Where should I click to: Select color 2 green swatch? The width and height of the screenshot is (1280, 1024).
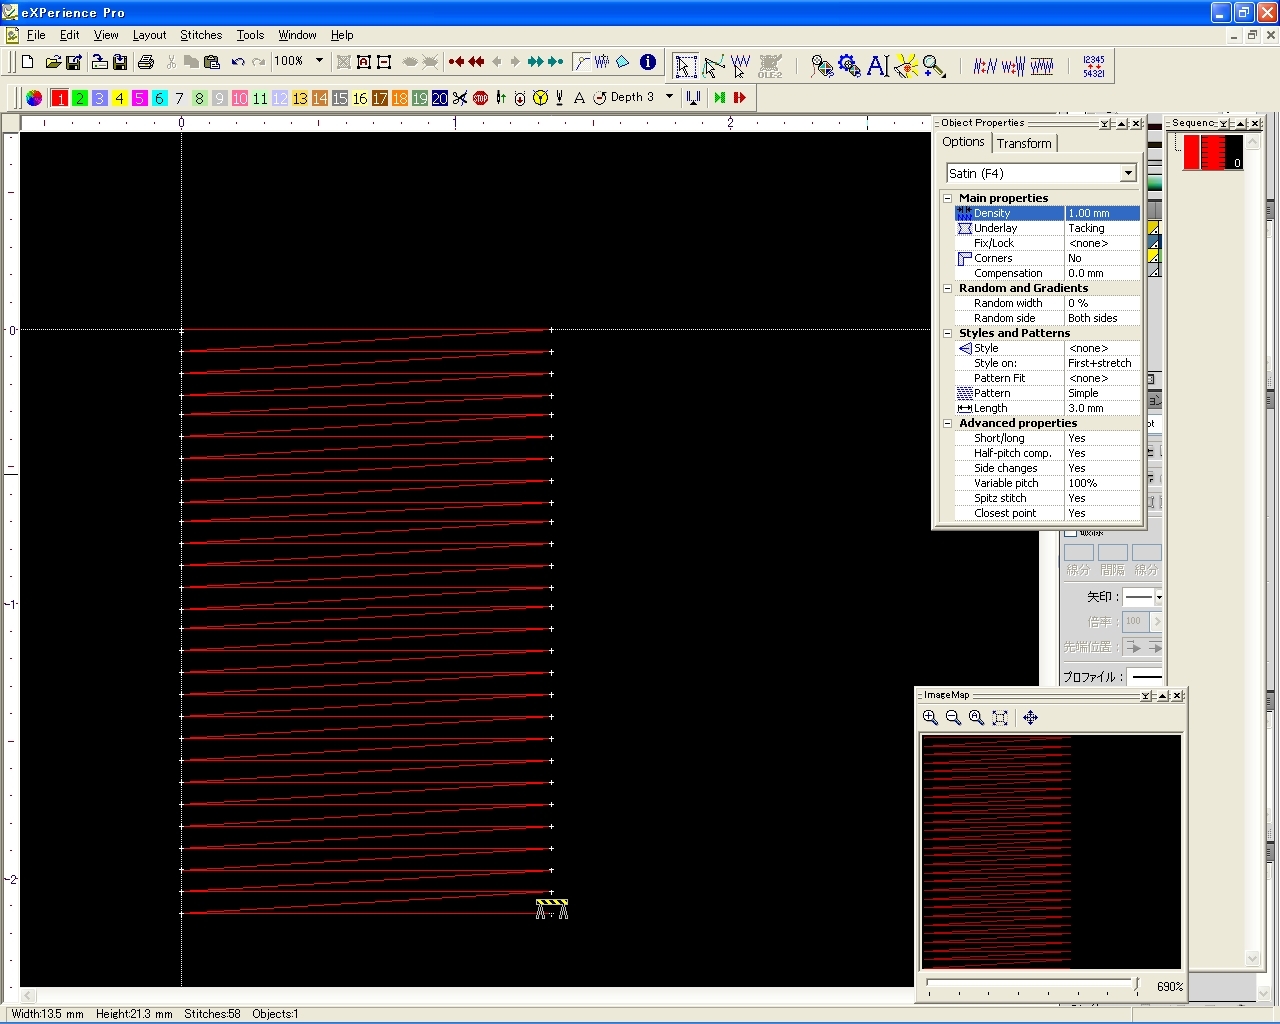pos(80,98)
